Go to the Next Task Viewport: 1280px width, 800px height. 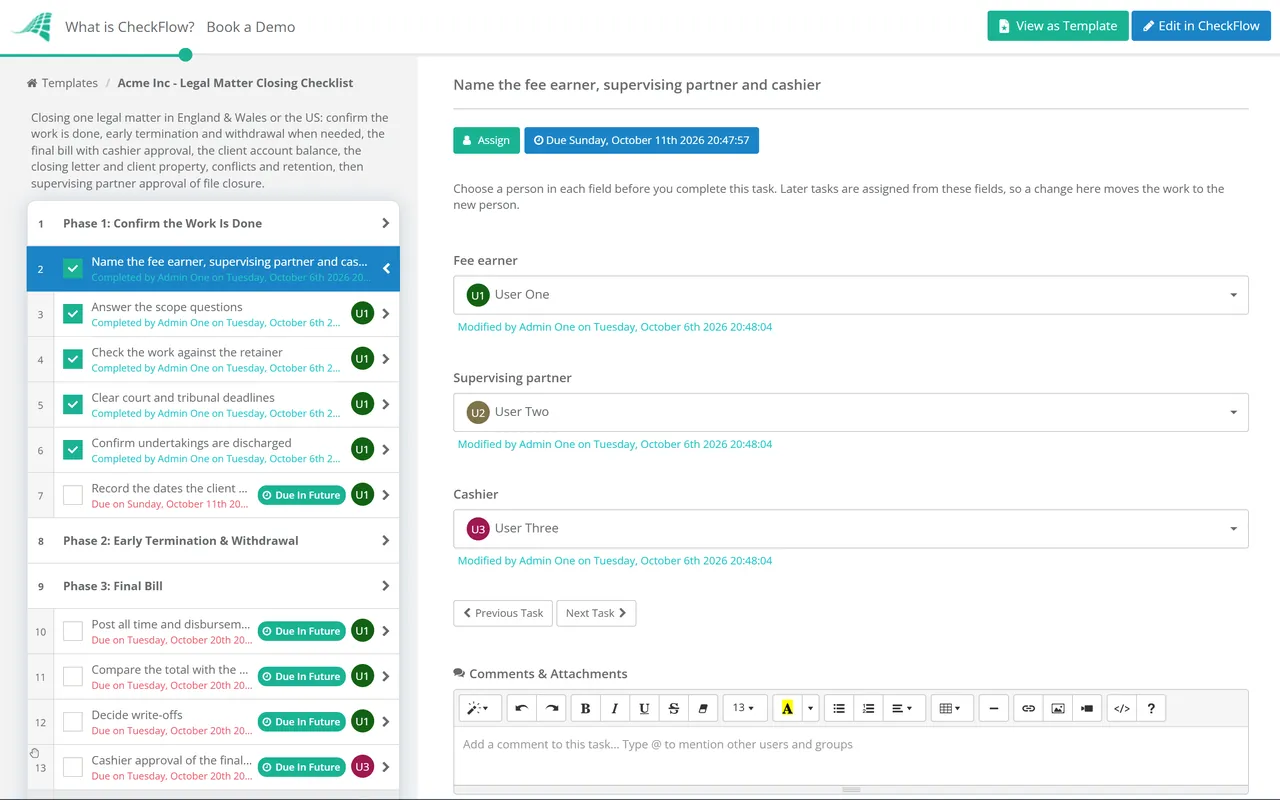click(596, 613)
